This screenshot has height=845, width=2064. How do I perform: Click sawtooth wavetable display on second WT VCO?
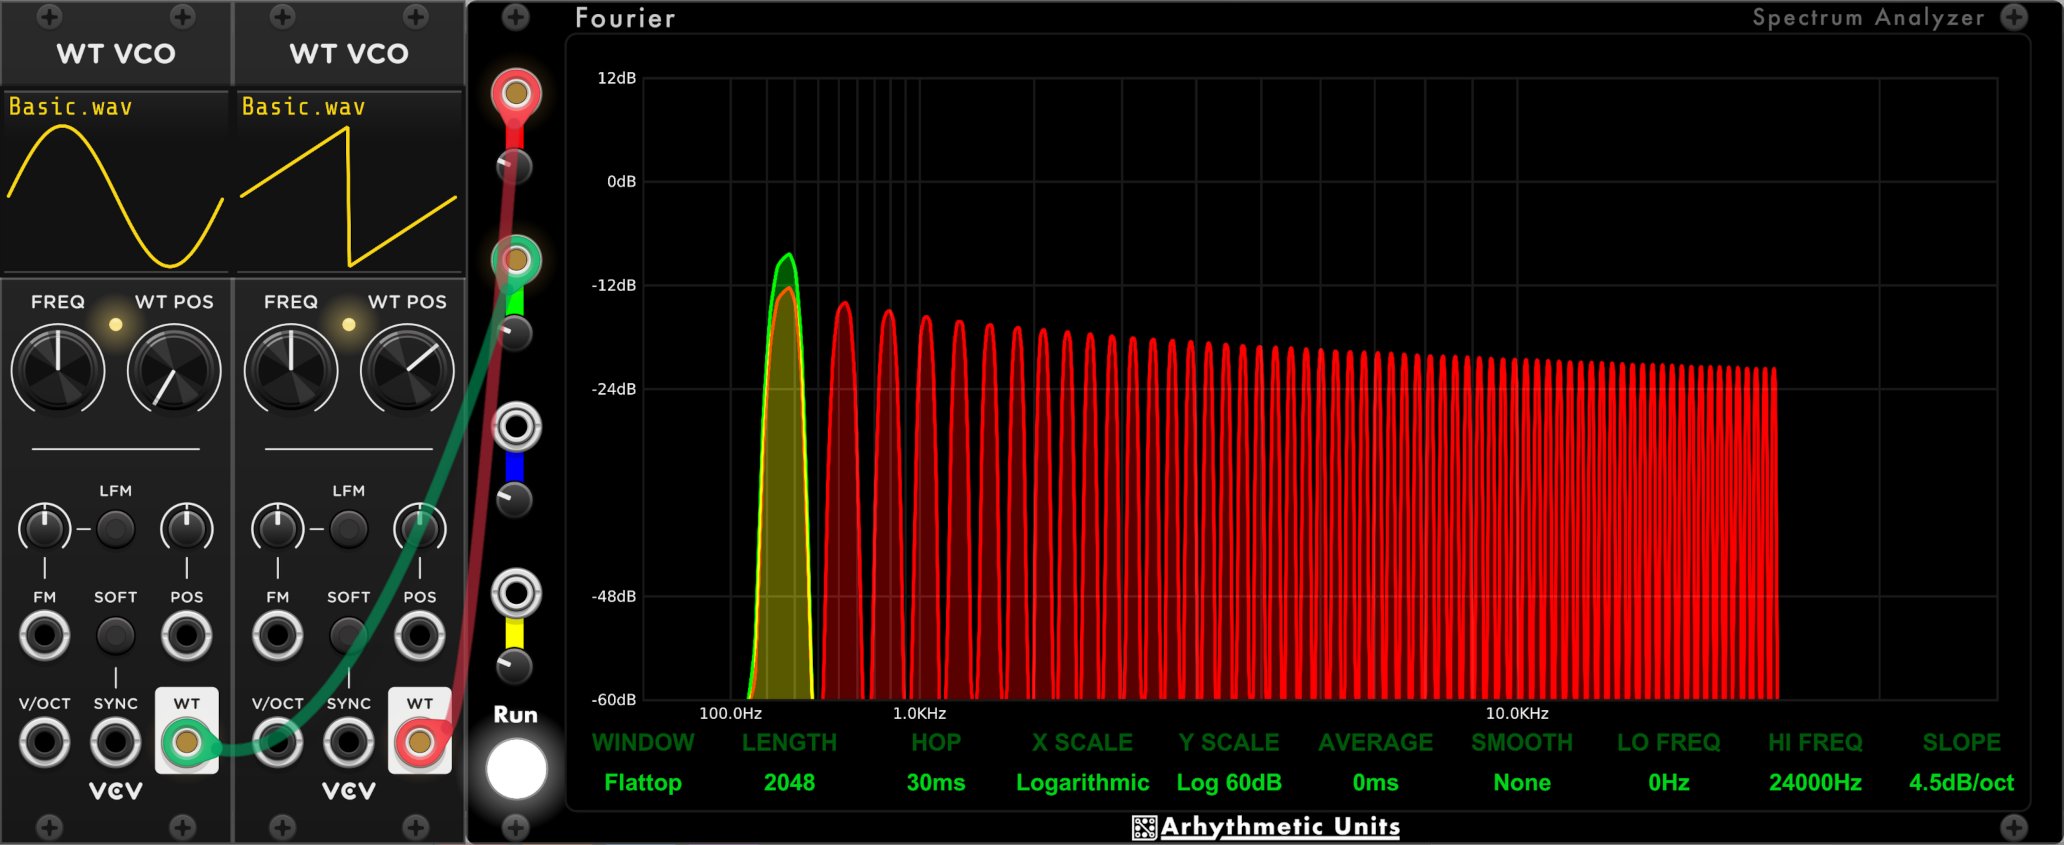(348, 182)
